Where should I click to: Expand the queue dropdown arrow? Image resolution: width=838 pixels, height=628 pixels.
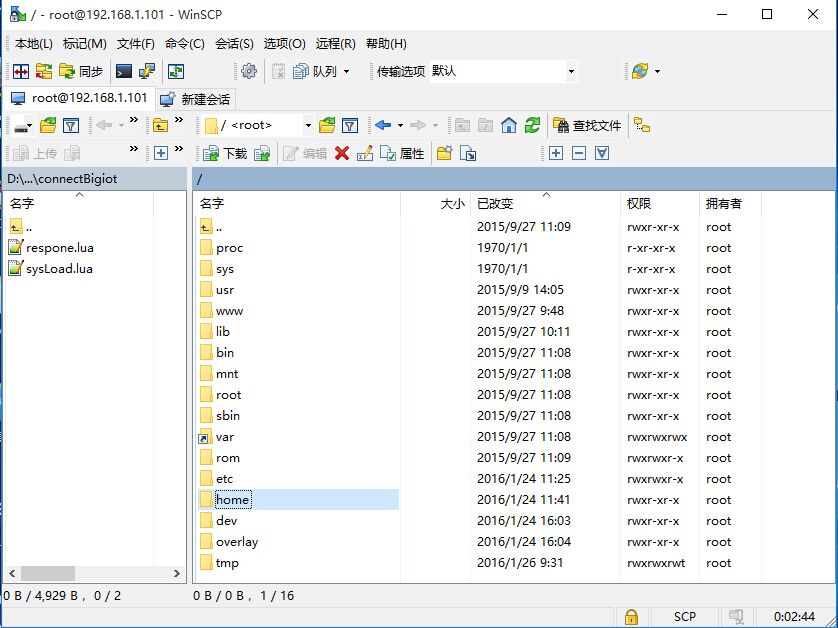point(346,71)
